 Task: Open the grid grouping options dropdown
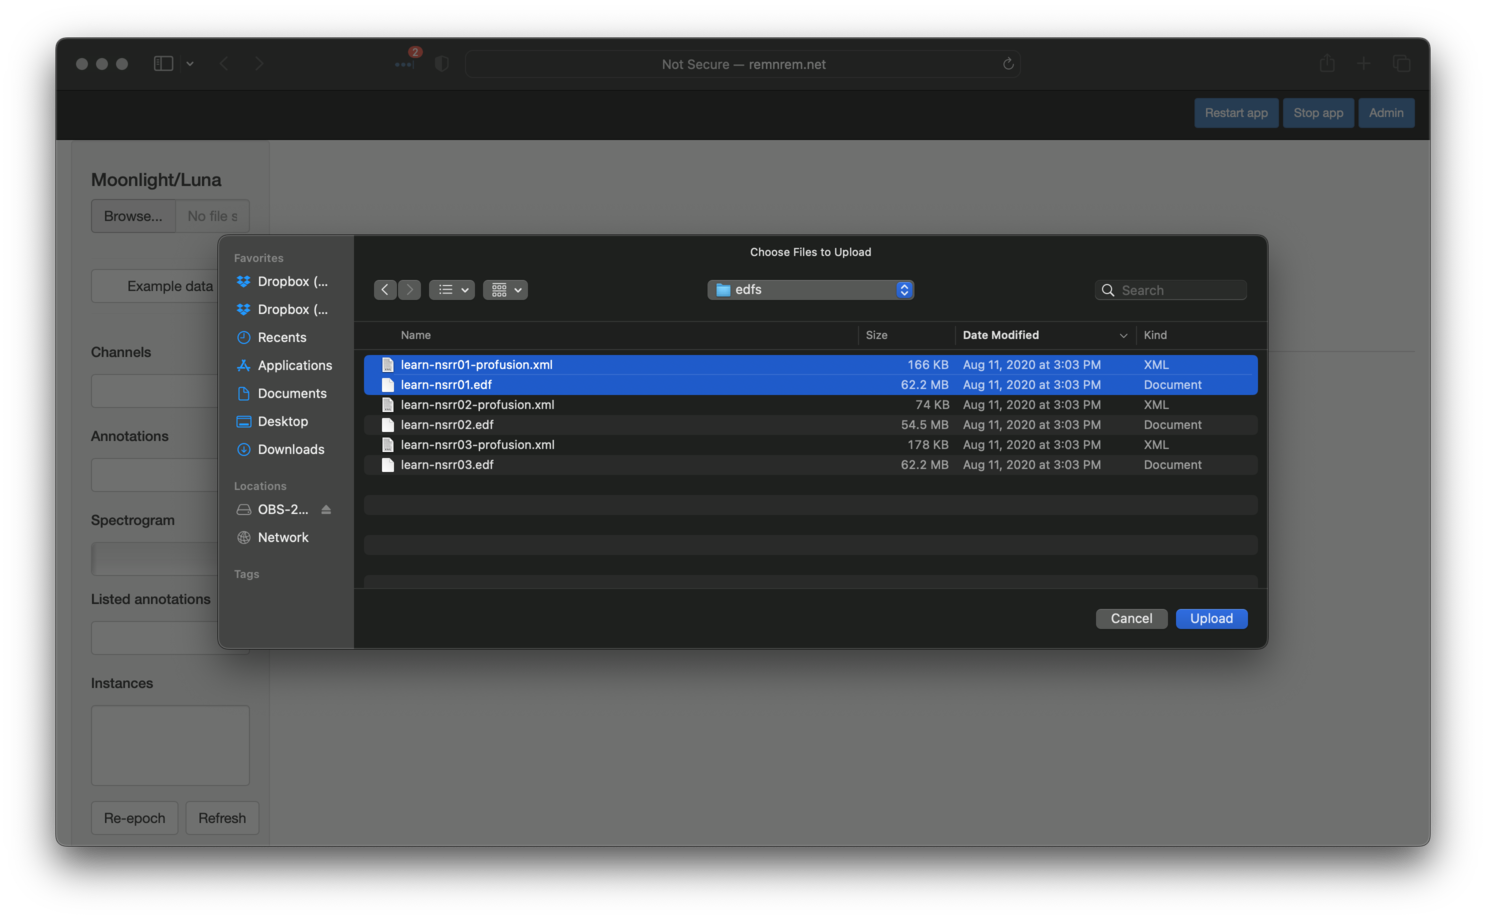[x=505, y=290]
